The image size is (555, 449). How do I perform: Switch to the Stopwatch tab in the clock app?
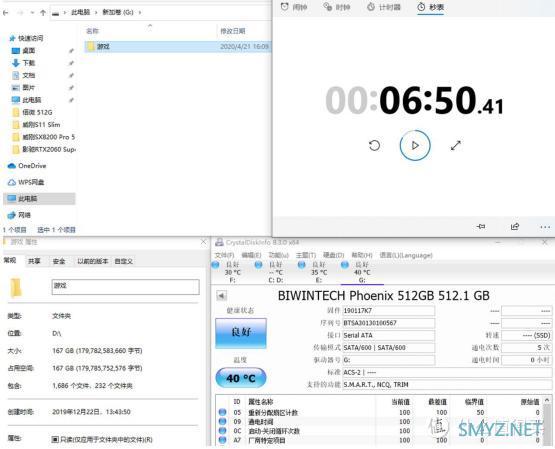[430, 7]
